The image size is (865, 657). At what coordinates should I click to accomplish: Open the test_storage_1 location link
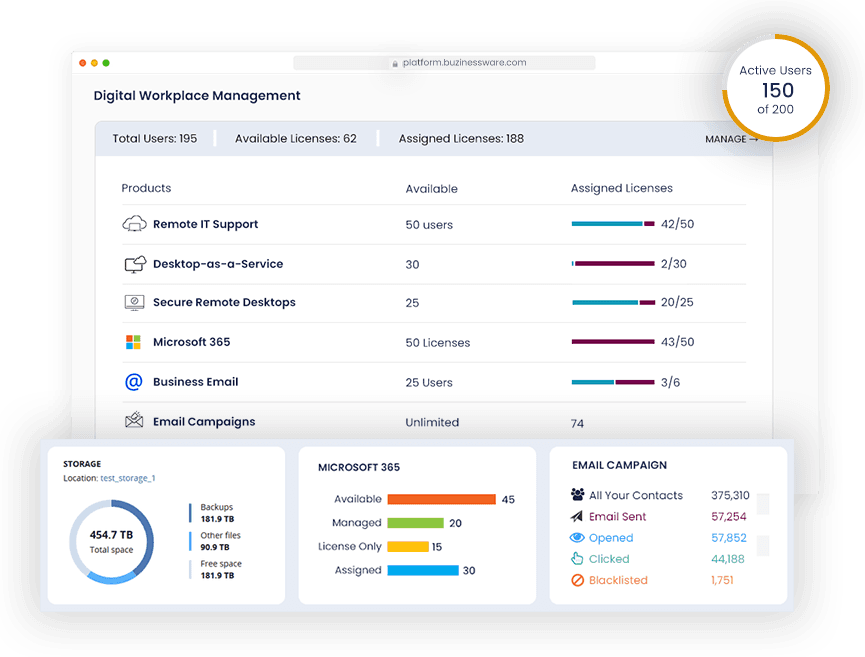coord(127,478)
